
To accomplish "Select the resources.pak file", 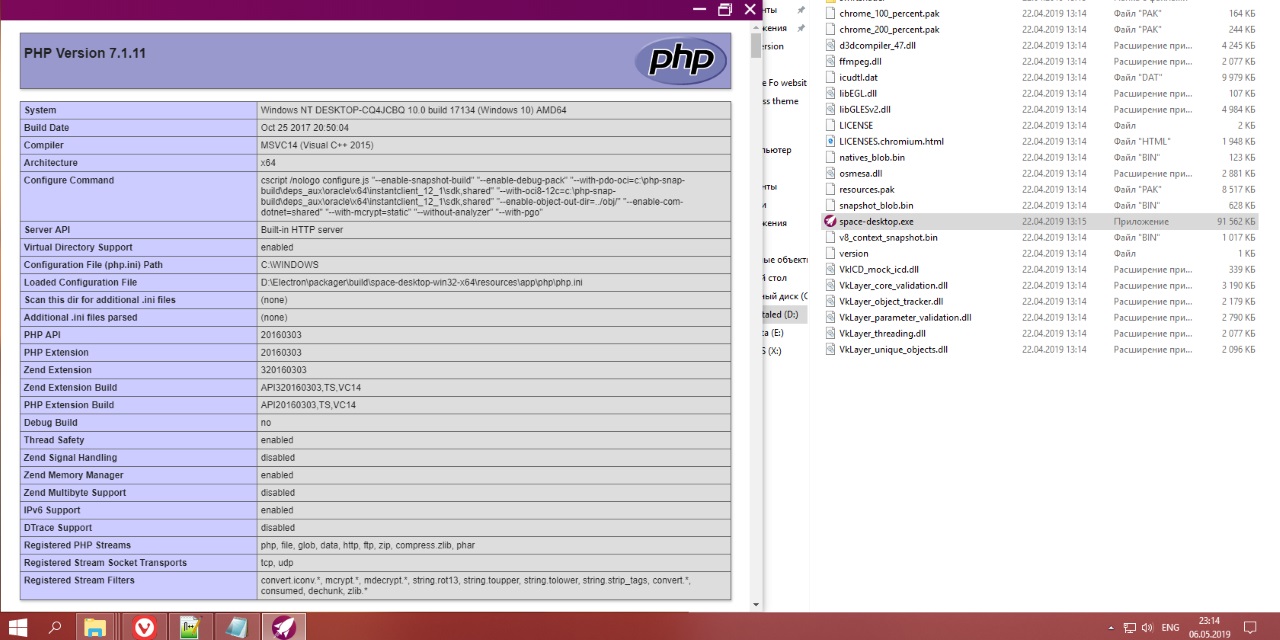I will (866, 189).
